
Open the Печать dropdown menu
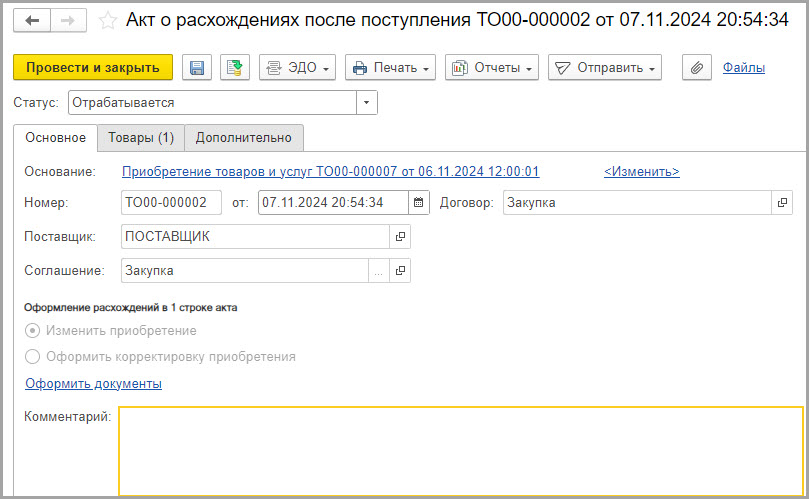390,68
